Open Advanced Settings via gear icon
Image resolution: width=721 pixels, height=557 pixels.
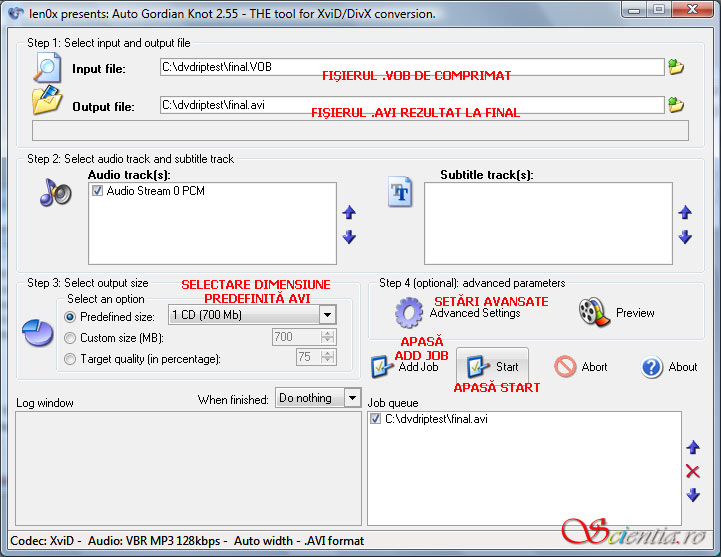click(x=409, y=312)
